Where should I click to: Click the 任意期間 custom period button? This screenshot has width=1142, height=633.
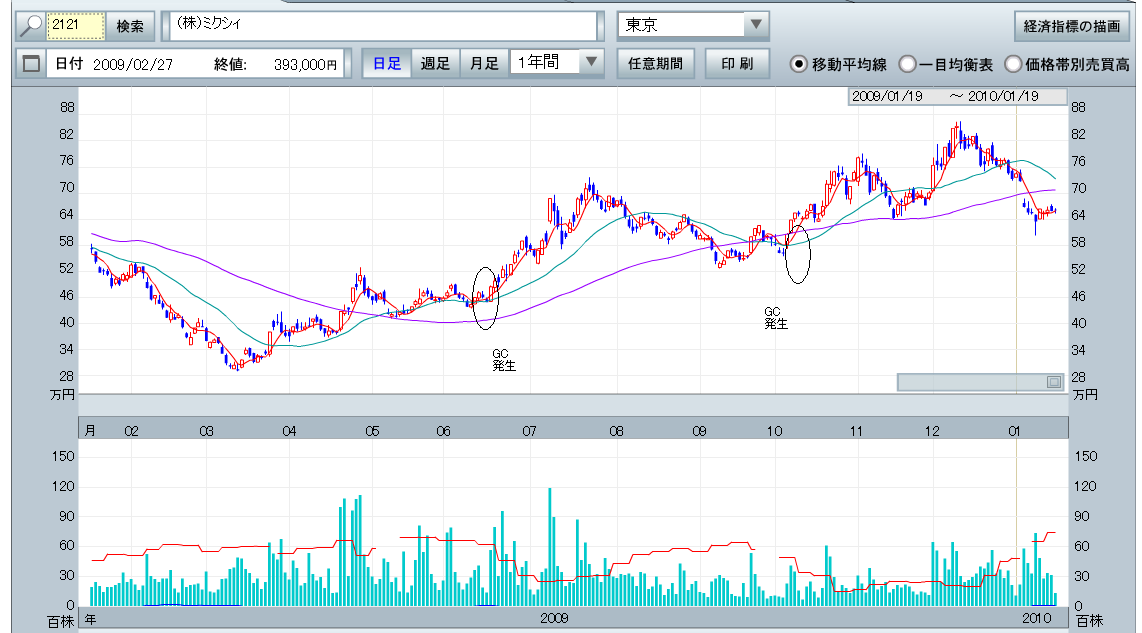tap(655, 64)
